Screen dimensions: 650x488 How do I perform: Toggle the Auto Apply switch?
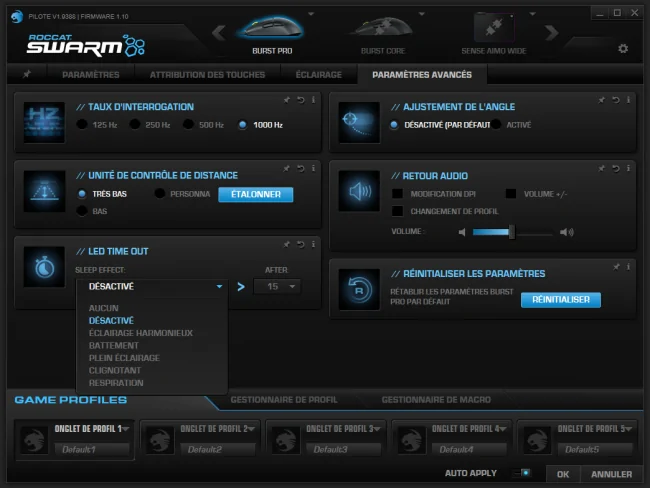(x=521, y=473)
